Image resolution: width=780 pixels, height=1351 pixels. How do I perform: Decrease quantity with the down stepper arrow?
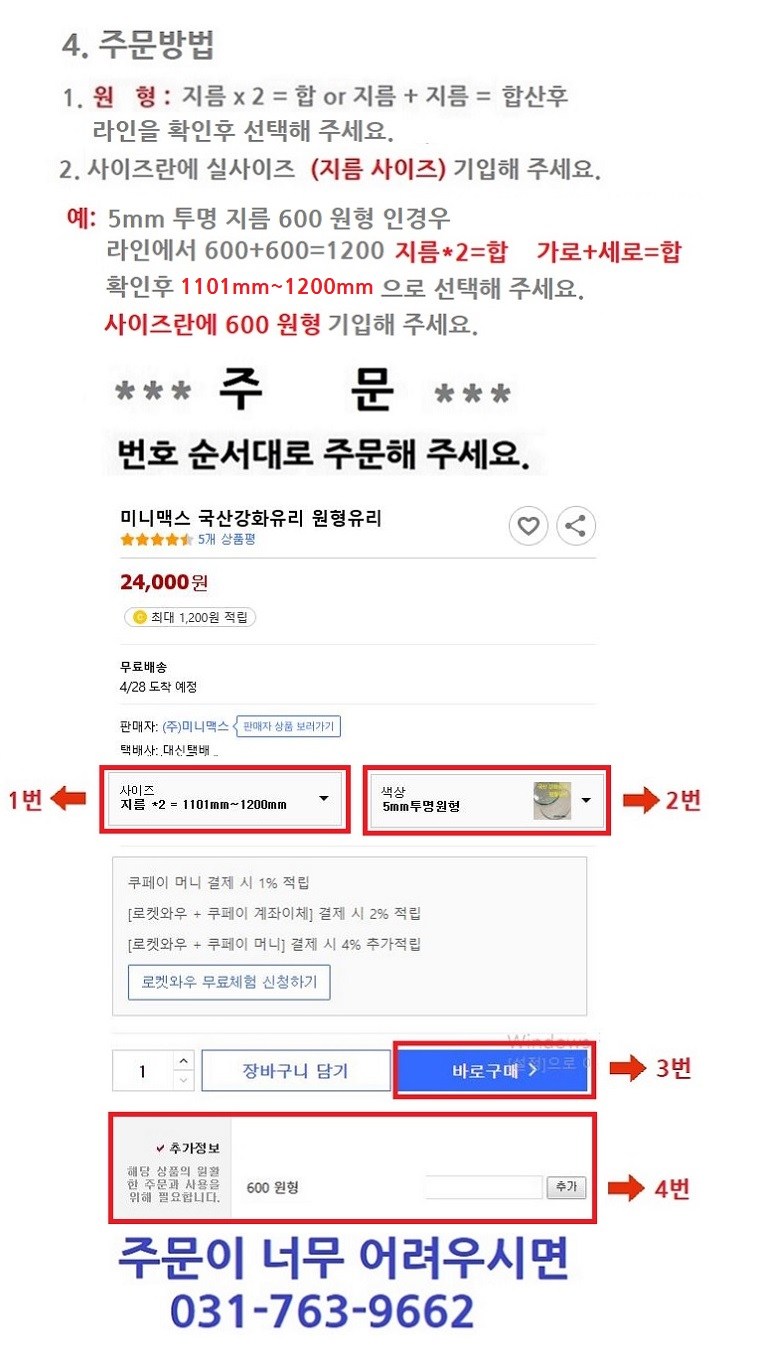[x=183, y=1080]
